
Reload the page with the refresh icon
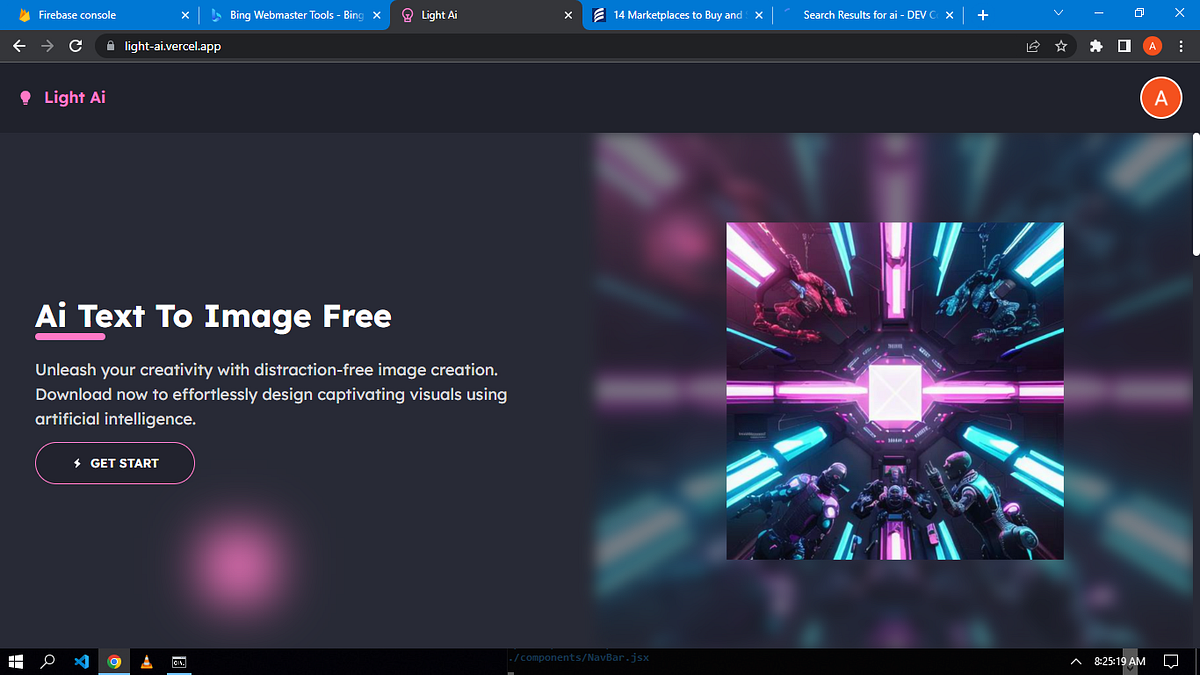point(75,46)
